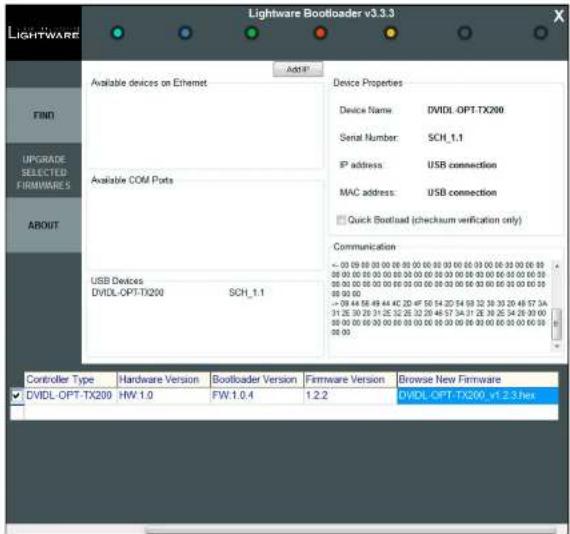
Task: Click the Browse New Firmware column header
Action: [x=478, y=380]
